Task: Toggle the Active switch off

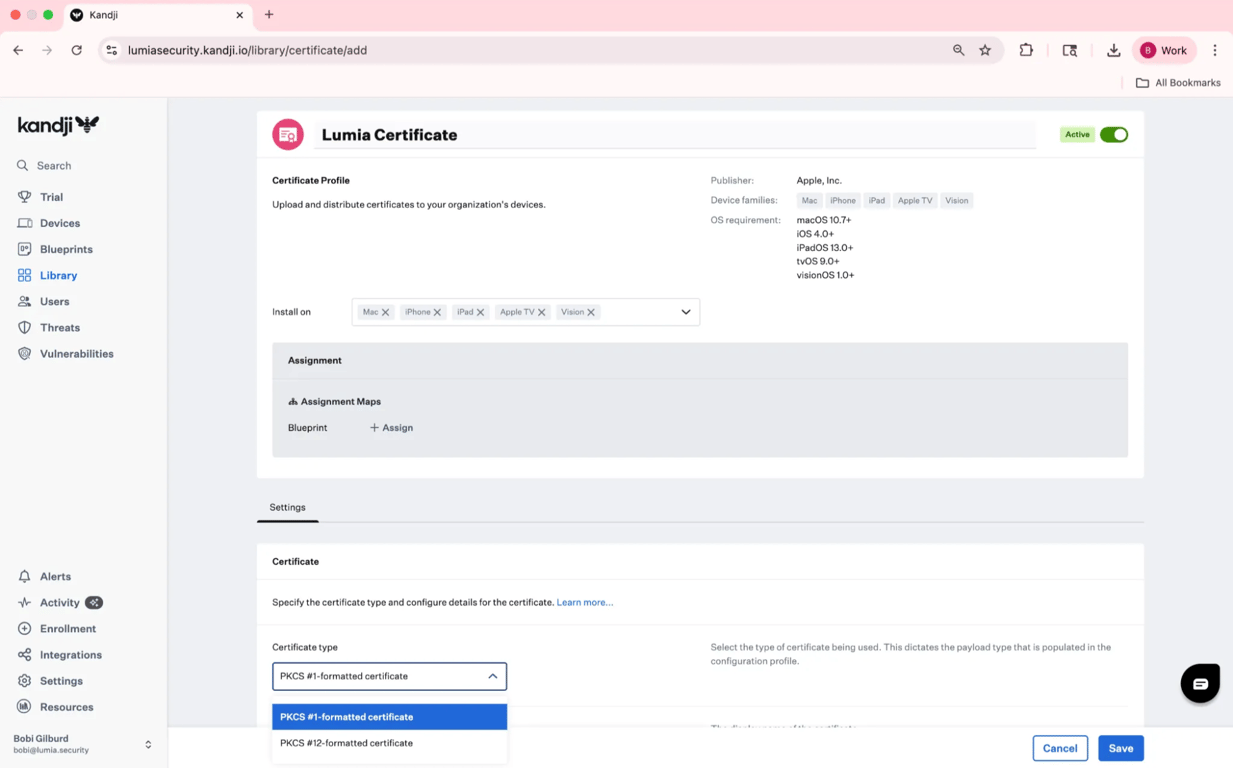Action: coord(1113,134)
